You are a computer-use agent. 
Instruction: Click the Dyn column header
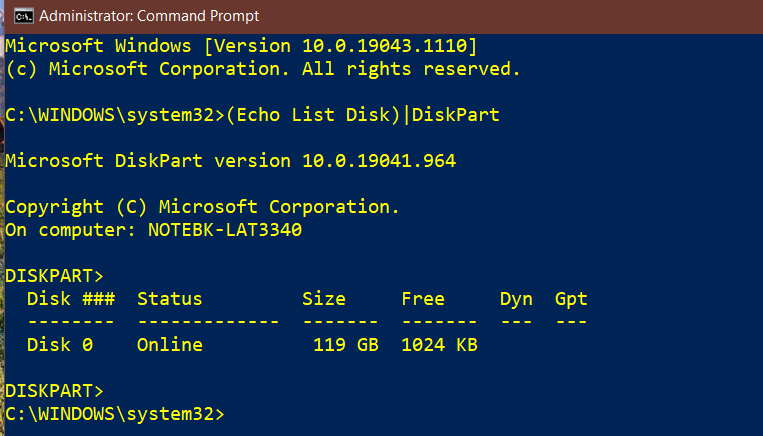tap(516, 300)
